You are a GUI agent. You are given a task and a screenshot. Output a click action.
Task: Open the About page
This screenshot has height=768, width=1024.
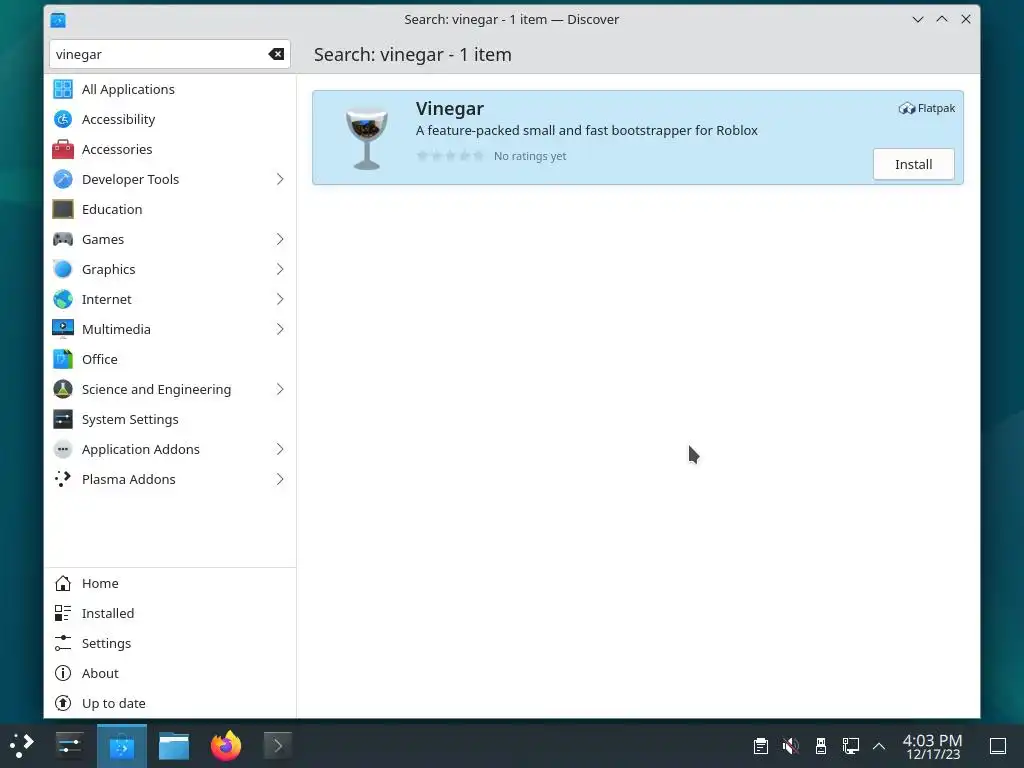[170, 673]
